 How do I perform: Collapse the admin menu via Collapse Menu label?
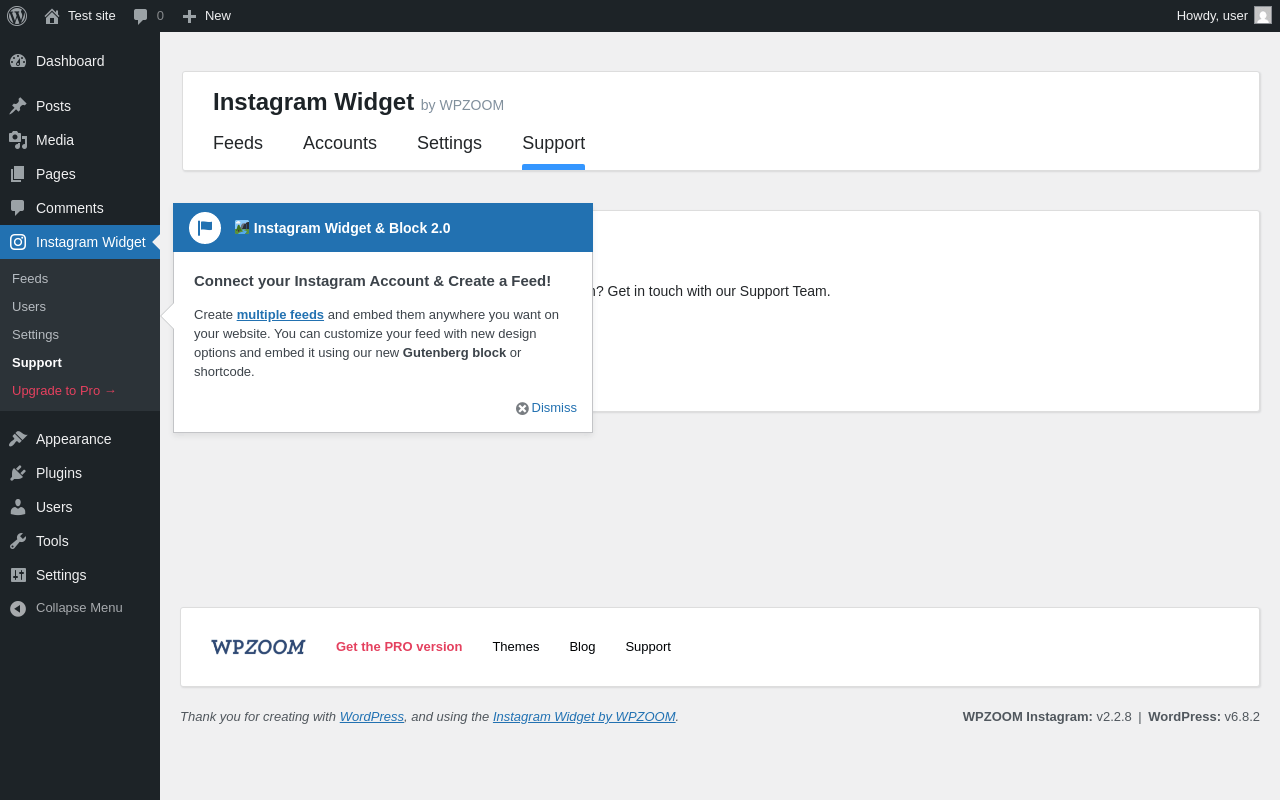click(x=79, y=608)
